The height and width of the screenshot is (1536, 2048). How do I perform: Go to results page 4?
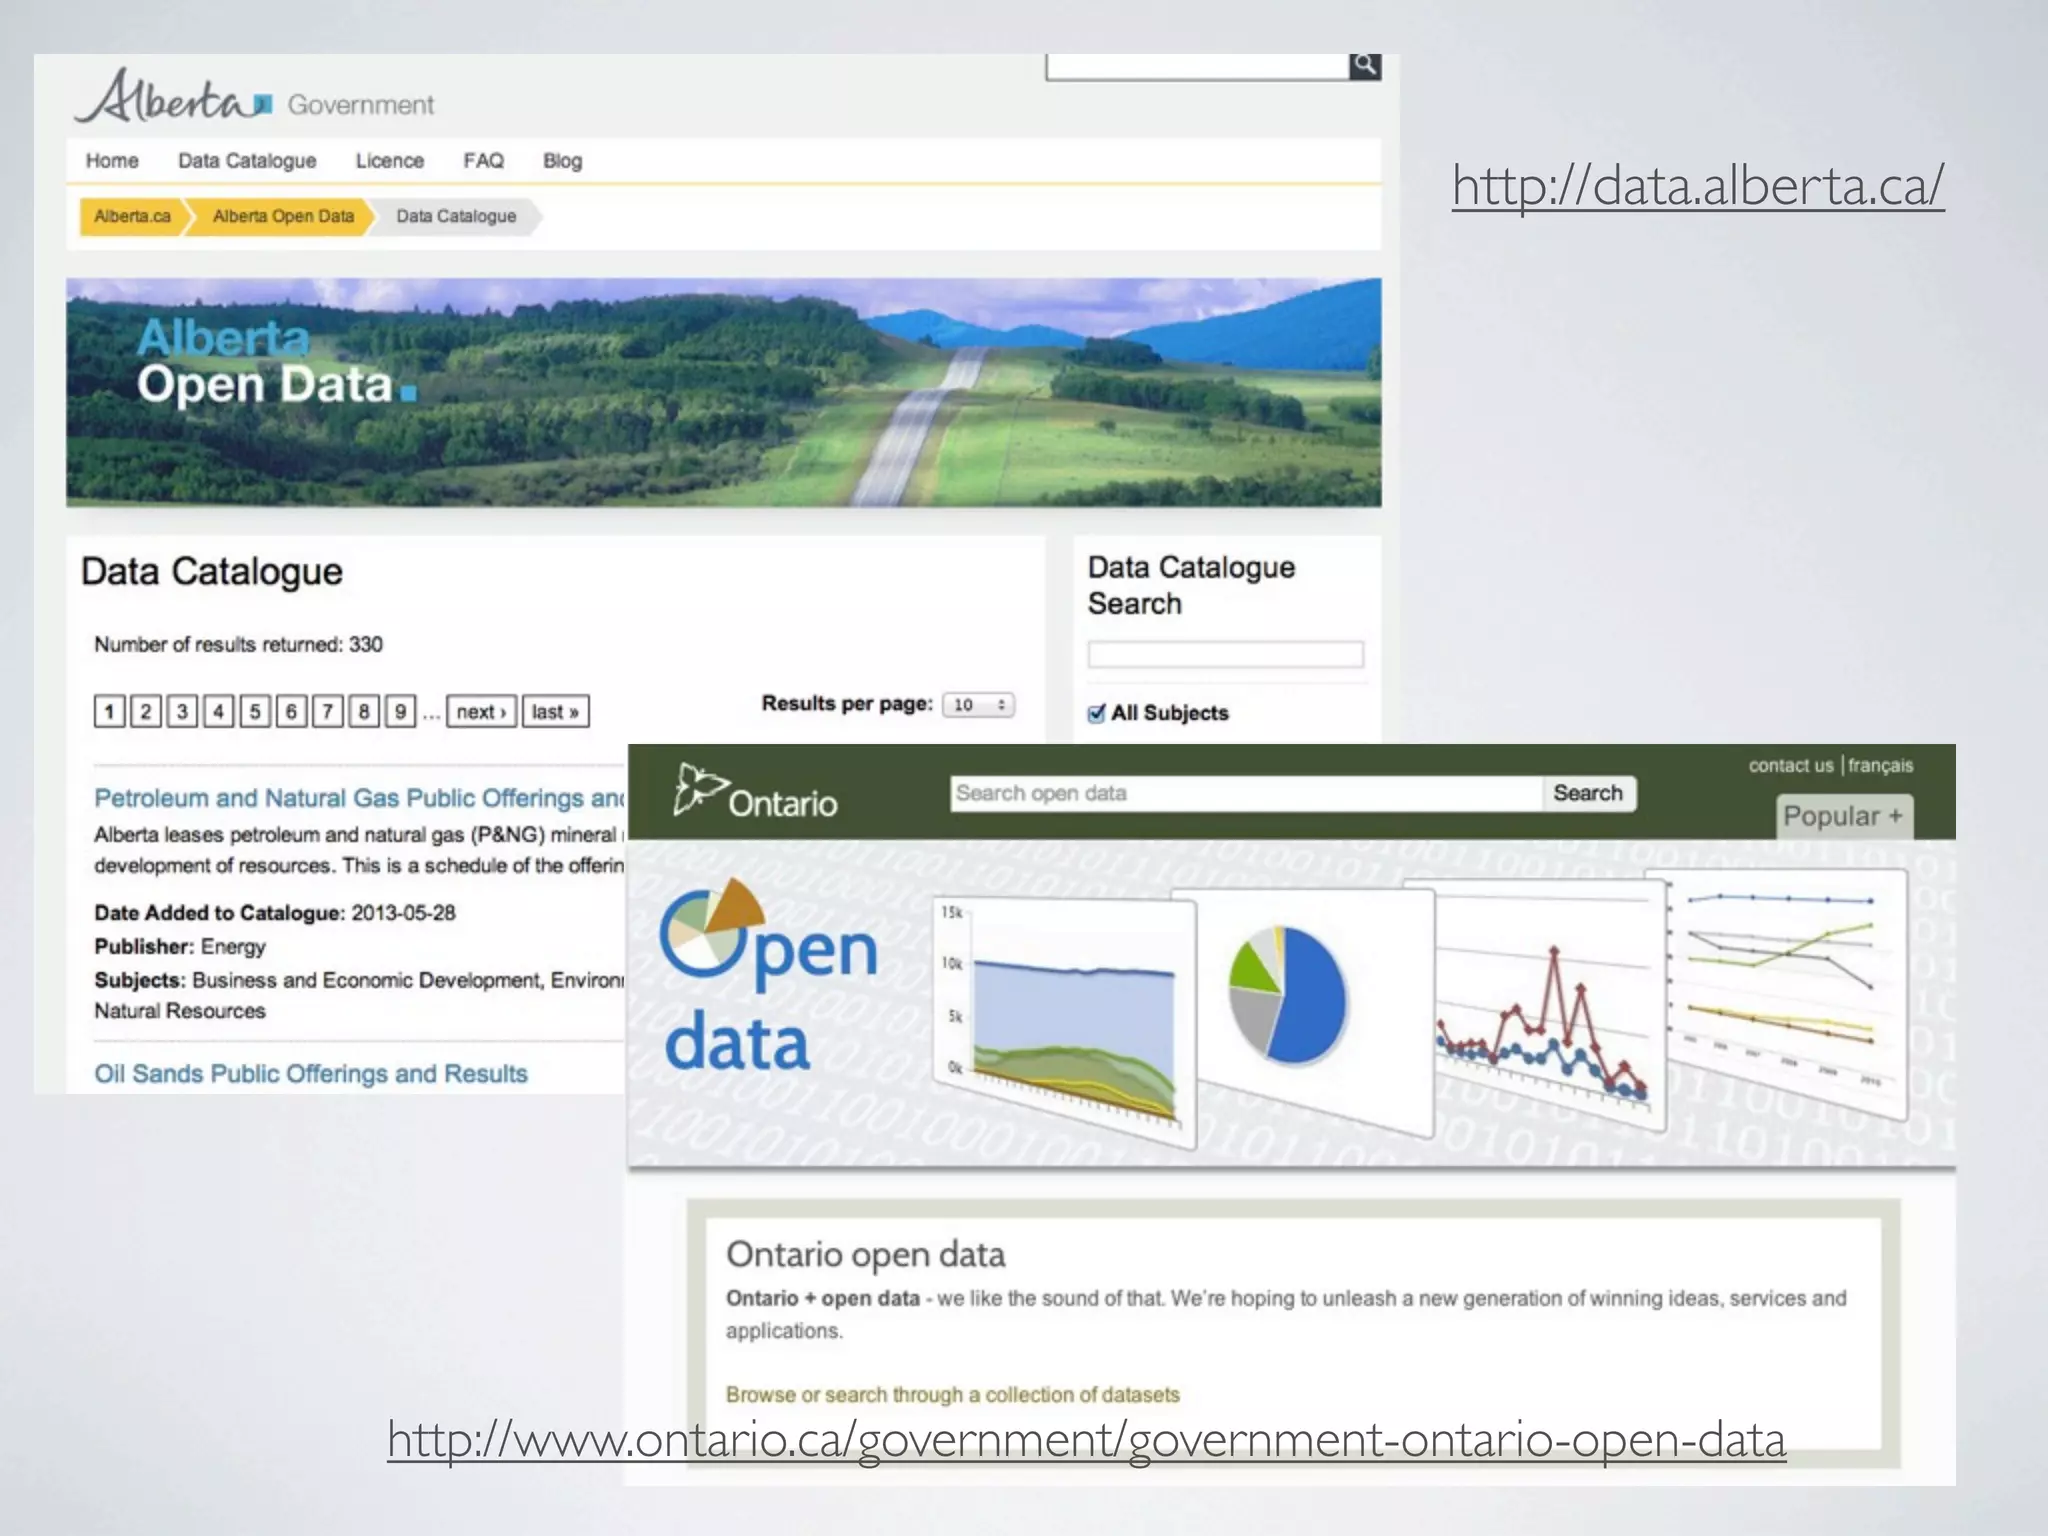218,711
